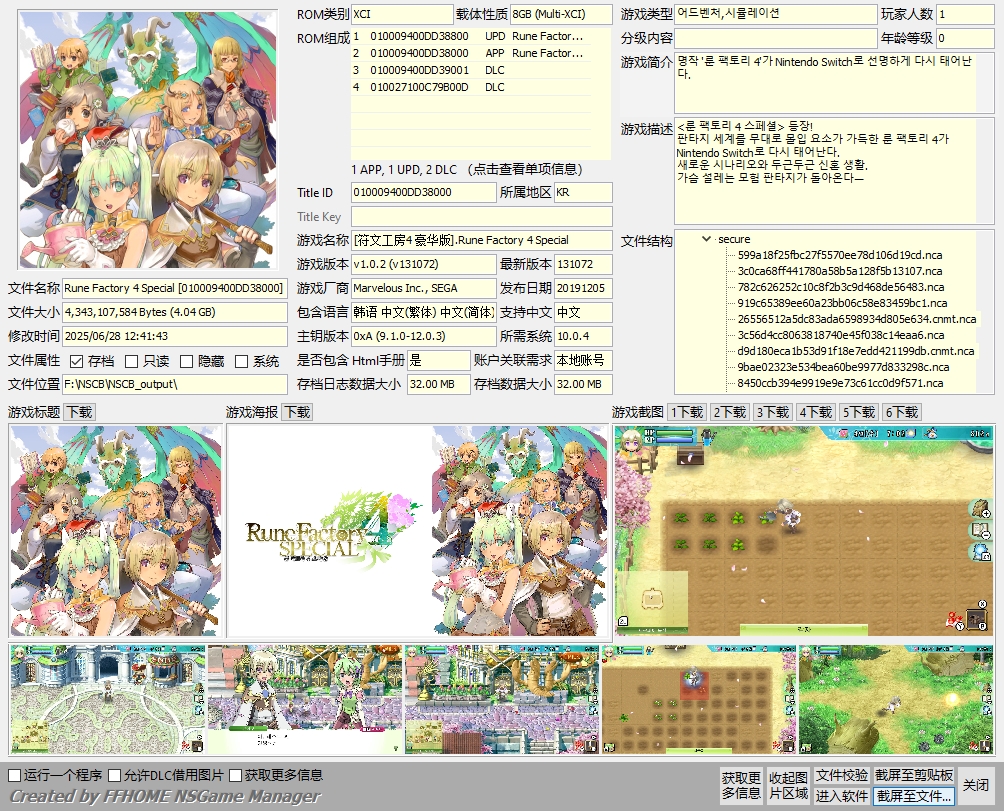This screenshot has width=1004, height=811.
Task: Check the 隐藏 hidden attribute box
Action: coord(186,362)
